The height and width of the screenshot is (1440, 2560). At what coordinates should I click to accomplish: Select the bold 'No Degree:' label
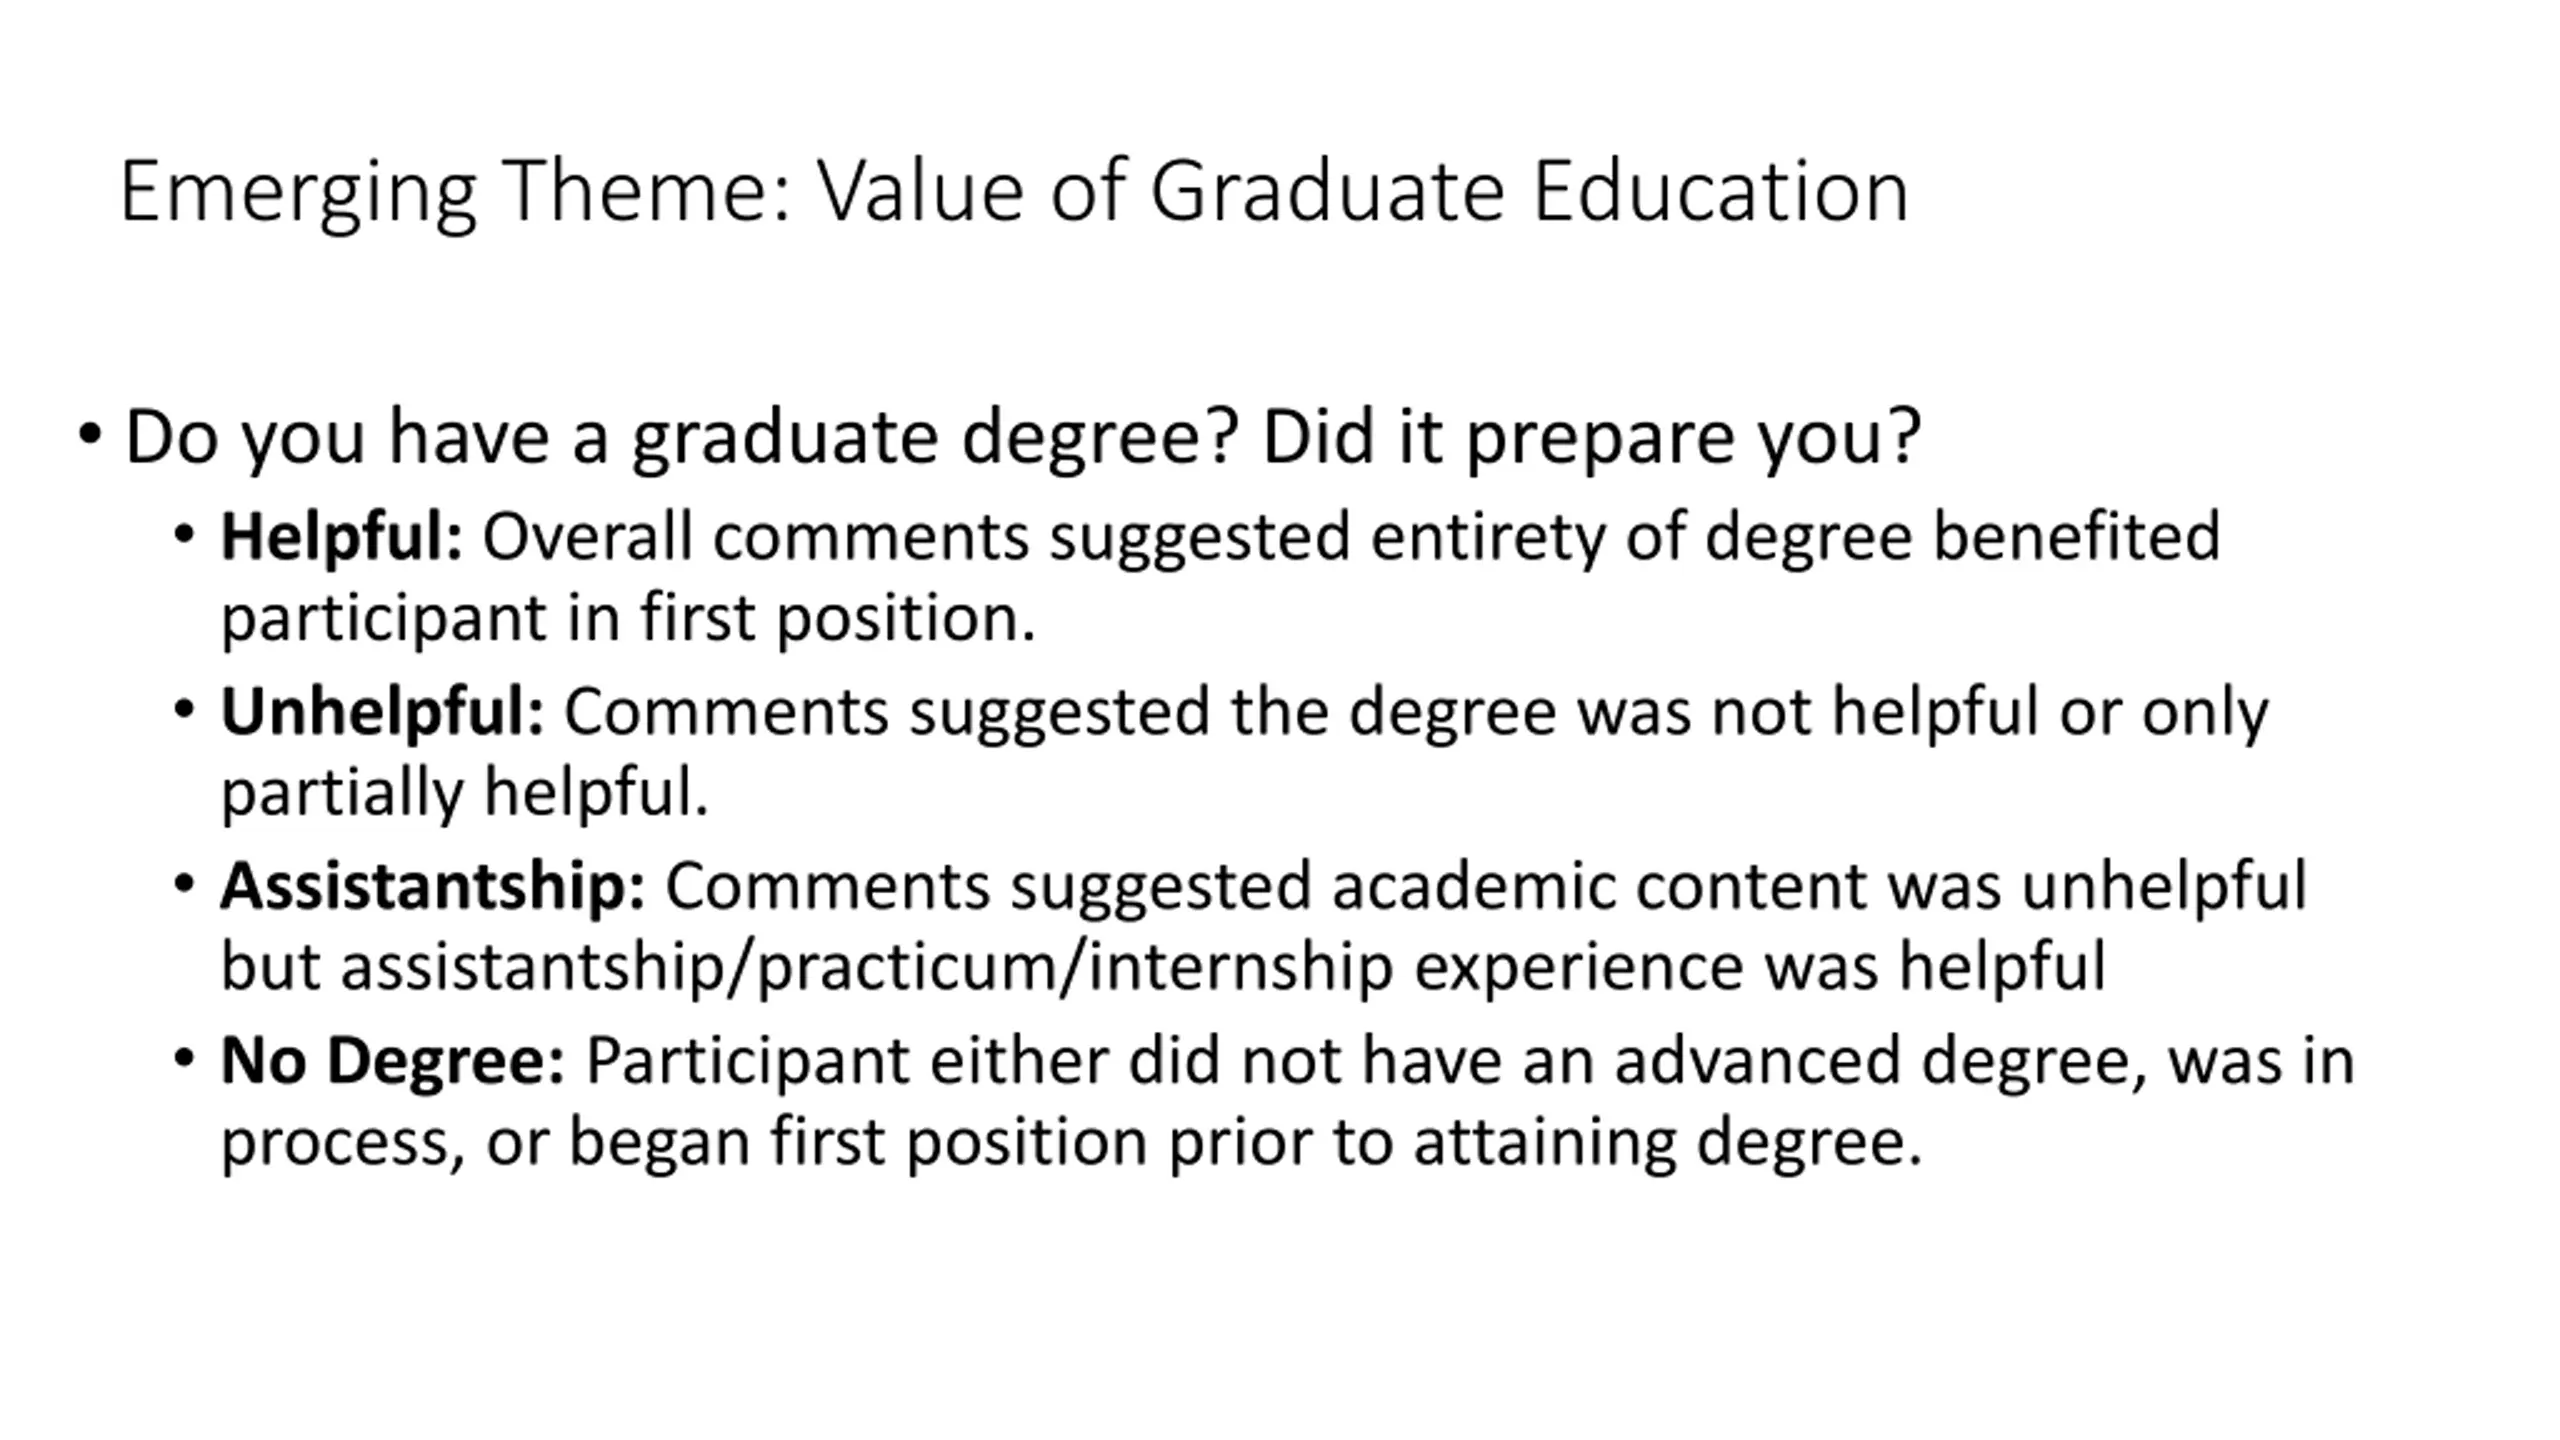click(392, 1061)
